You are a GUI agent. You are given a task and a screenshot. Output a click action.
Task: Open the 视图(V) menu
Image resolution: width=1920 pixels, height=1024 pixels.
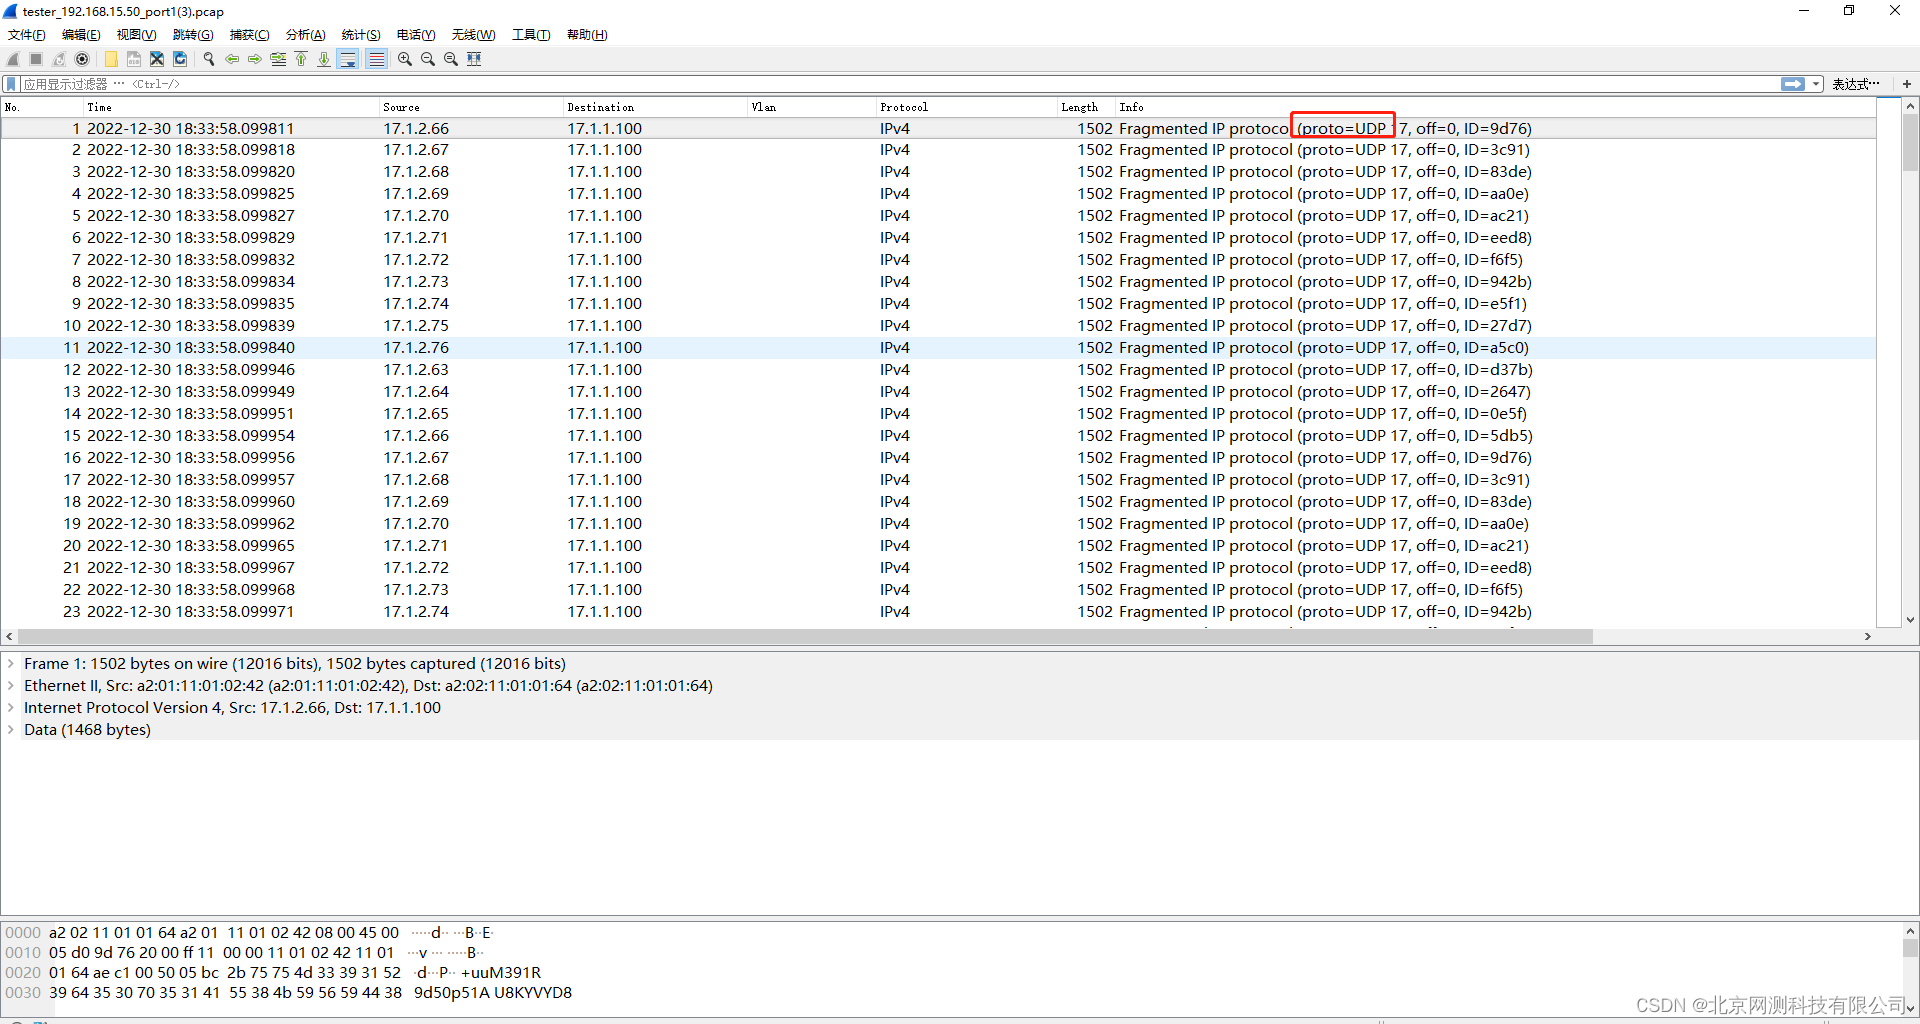(x=137, y=35)
